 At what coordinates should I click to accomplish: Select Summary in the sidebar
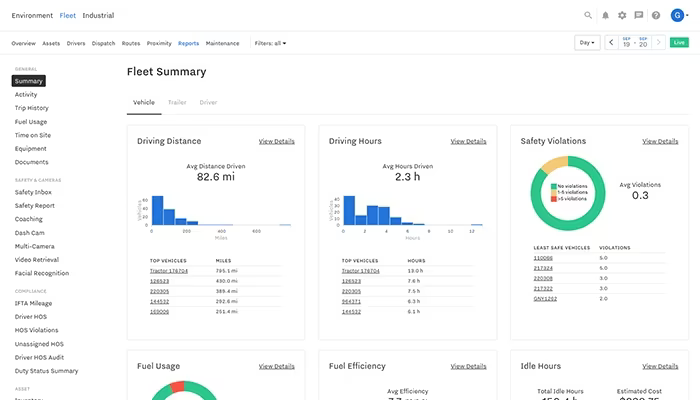(29, 81)
